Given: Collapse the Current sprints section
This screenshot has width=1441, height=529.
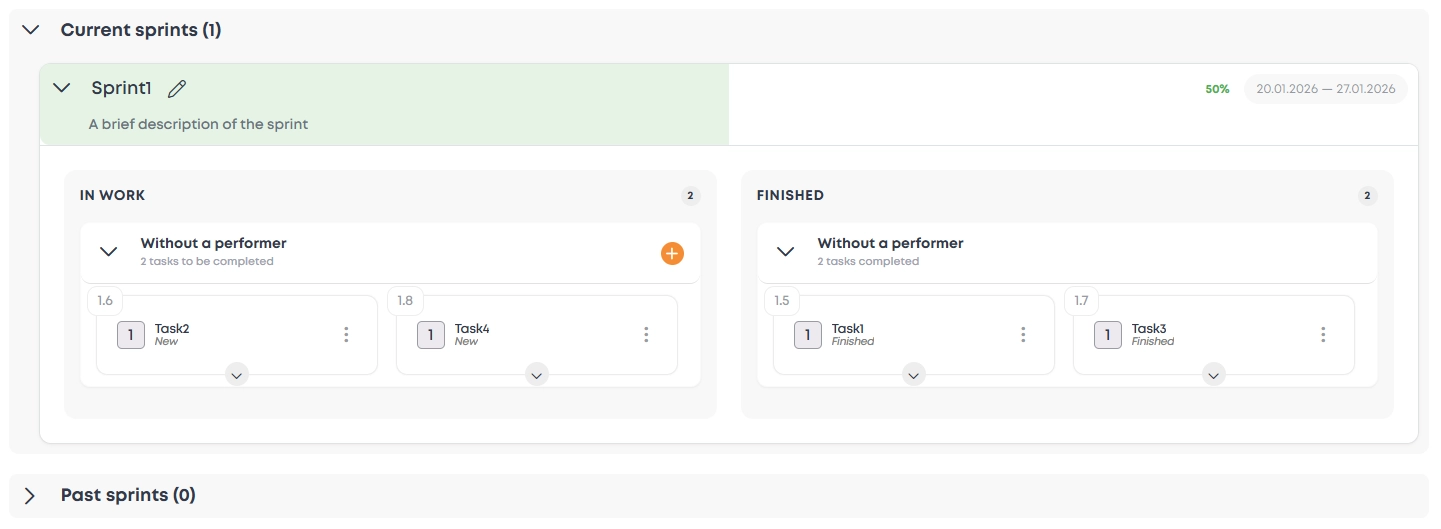Looking at the screenshot, I should pos(31,30).
